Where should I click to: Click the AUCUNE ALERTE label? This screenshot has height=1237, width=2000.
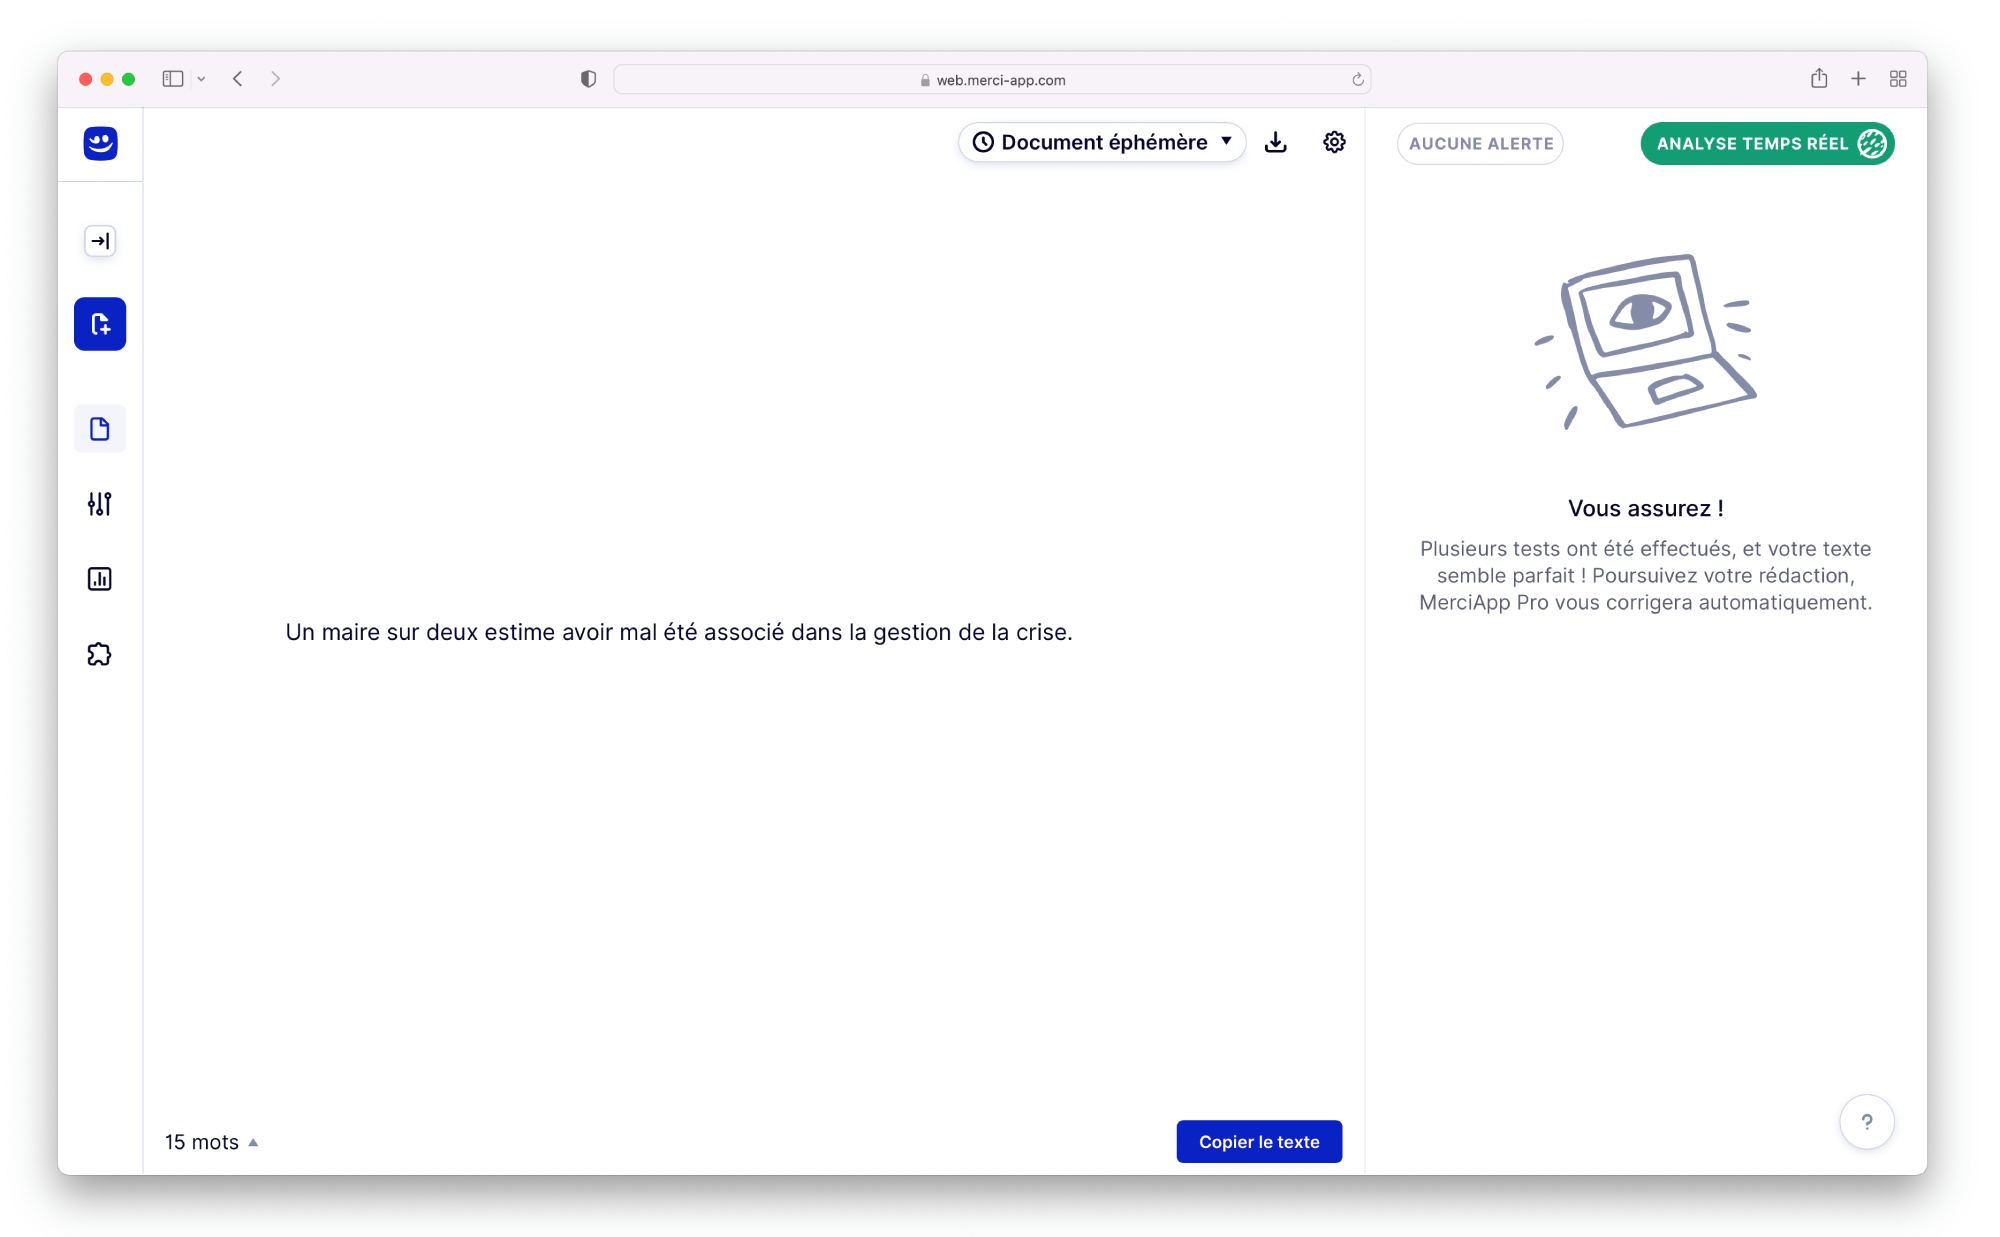point(1480,143)
